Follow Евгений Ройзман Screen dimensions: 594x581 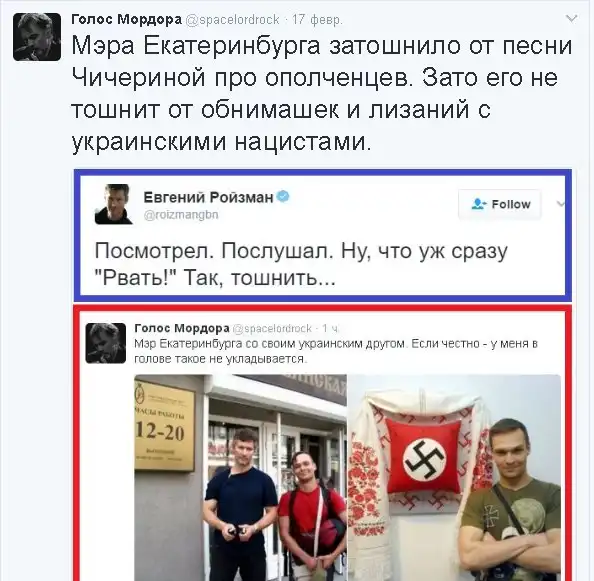tap(500, 204)
